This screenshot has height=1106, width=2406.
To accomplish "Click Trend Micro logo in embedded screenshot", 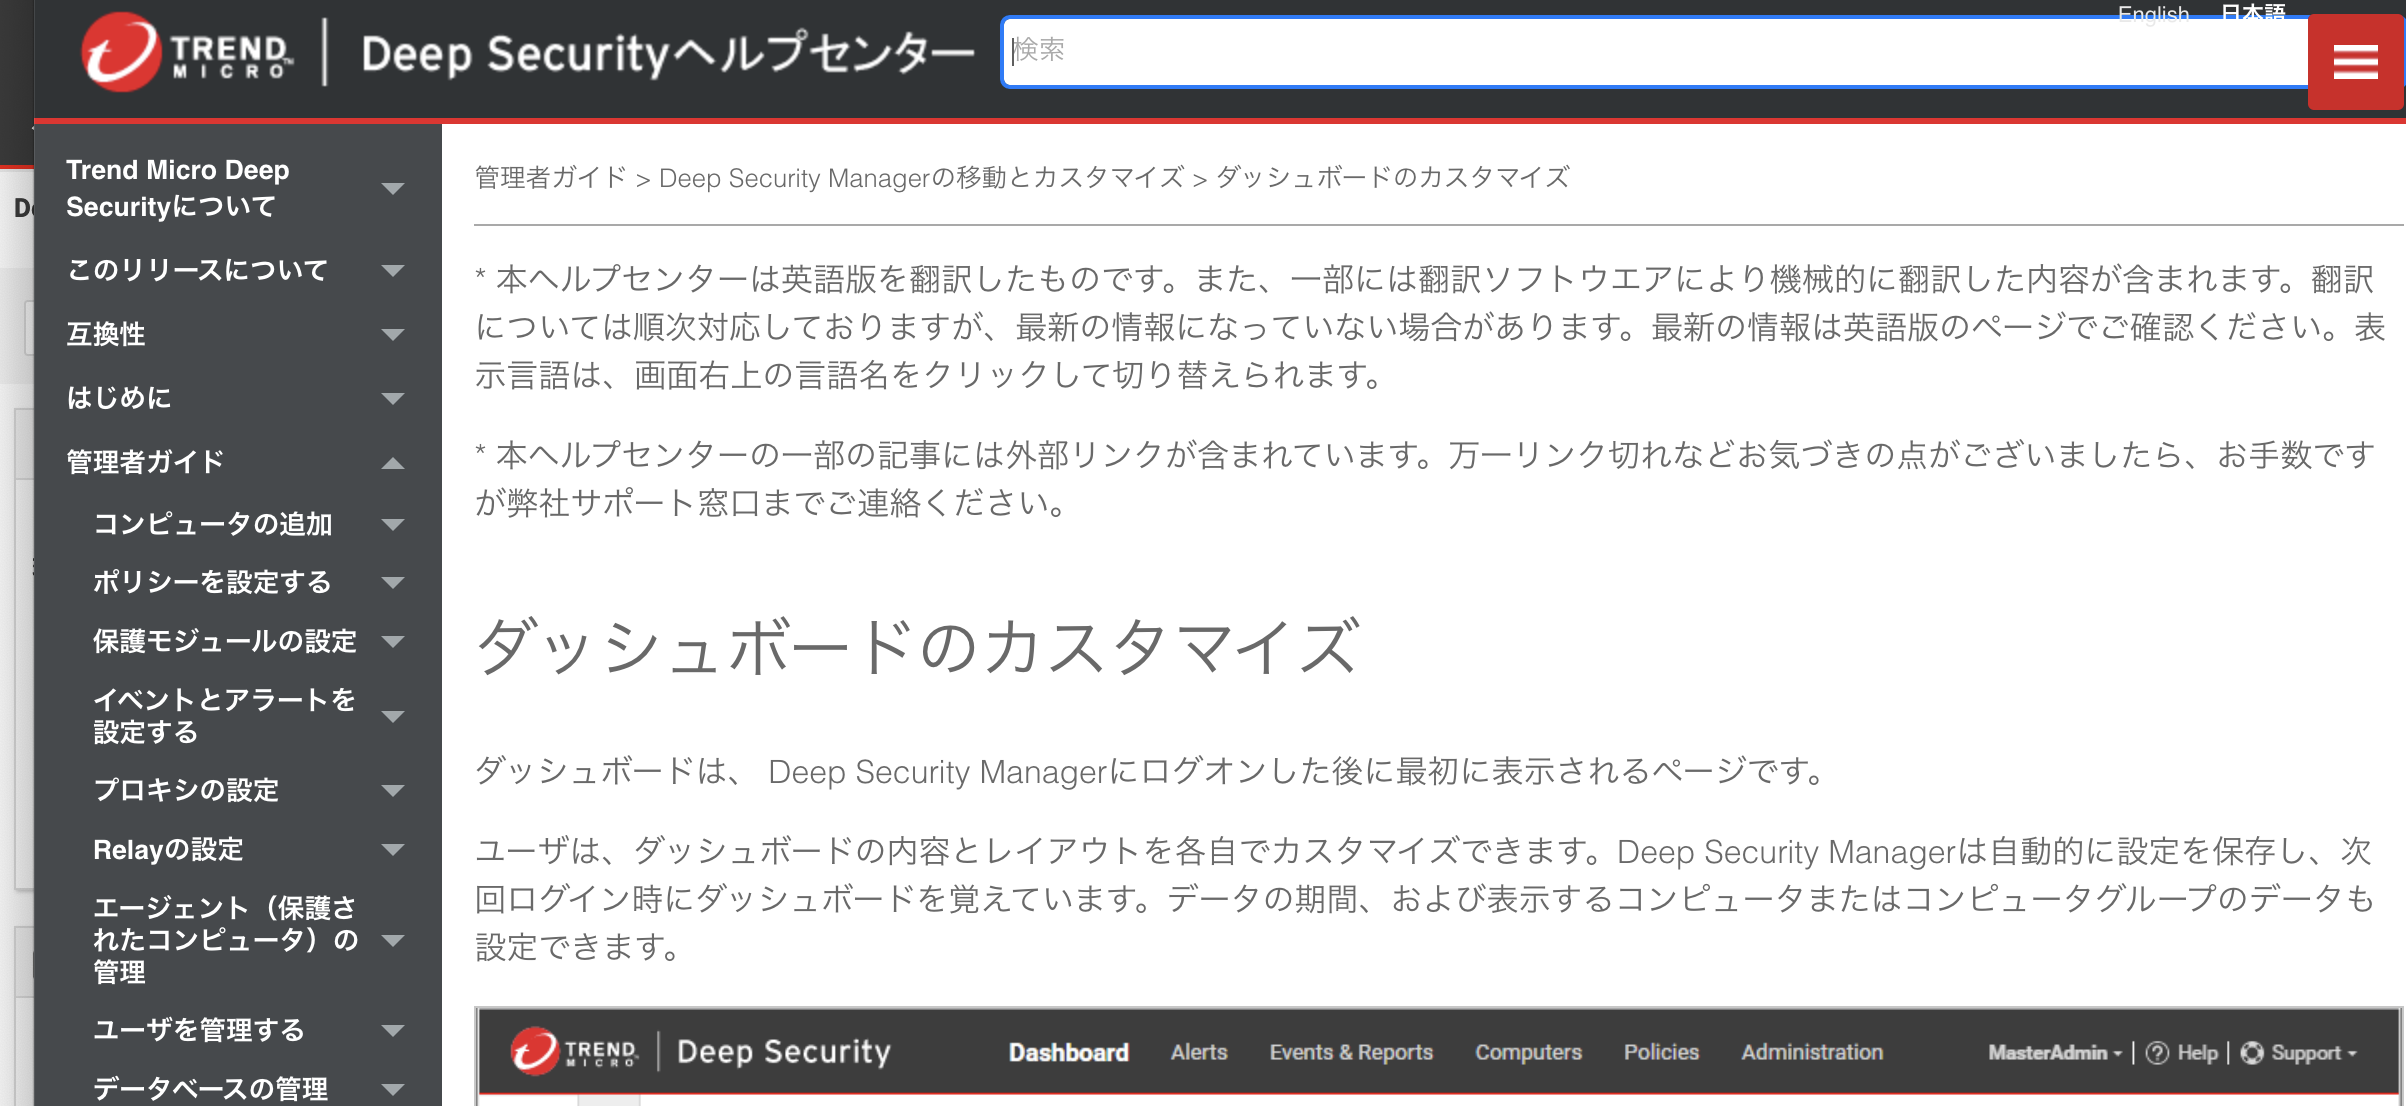I will [574, 1051].
